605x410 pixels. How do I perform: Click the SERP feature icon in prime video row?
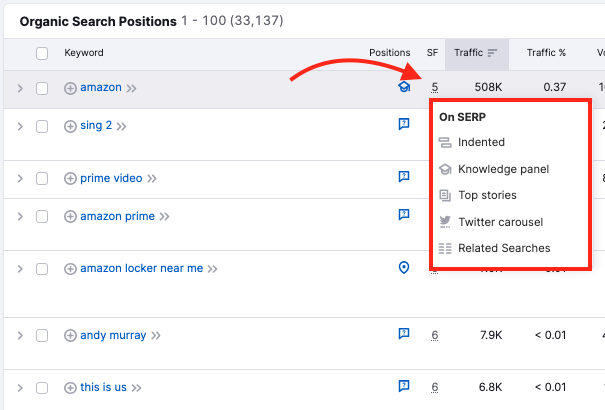404,176
